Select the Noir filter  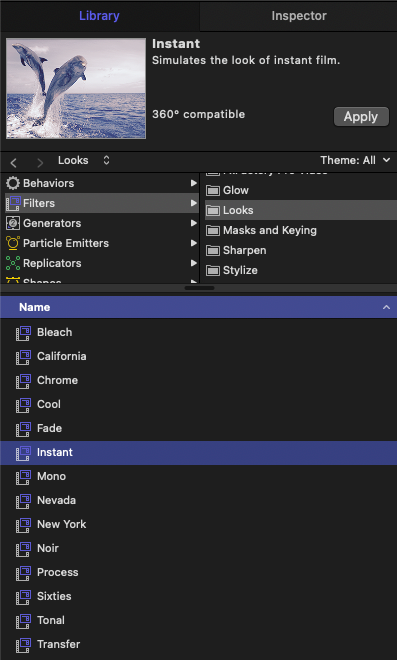pos(198,548)
